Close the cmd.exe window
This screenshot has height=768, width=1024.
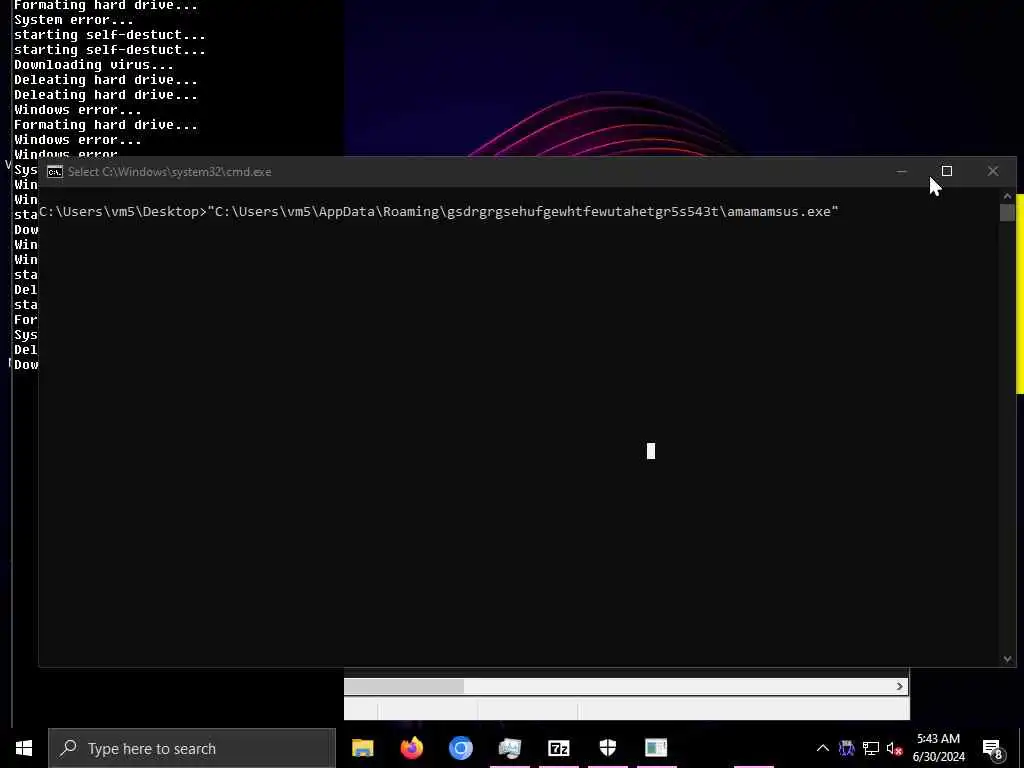(x=993, y=171)
